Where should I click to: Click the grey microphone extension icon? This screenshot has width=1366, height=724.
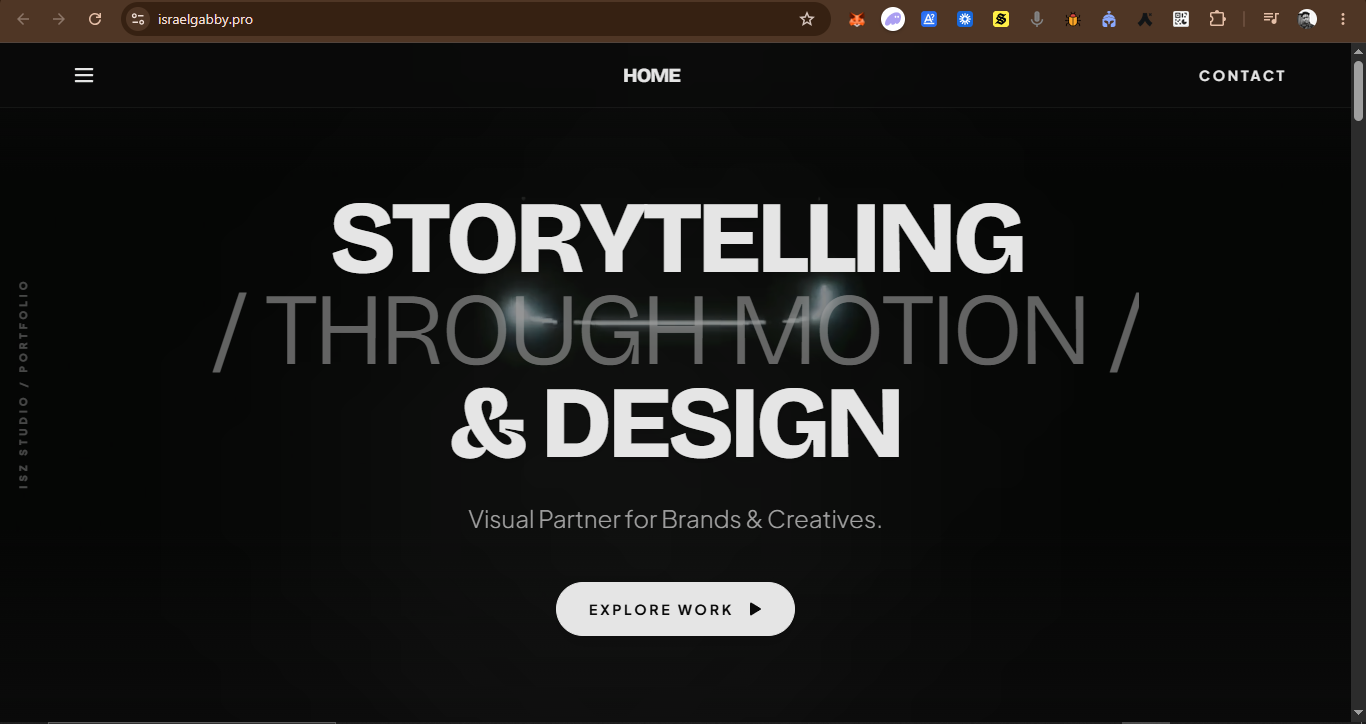tap(1037, 19)
